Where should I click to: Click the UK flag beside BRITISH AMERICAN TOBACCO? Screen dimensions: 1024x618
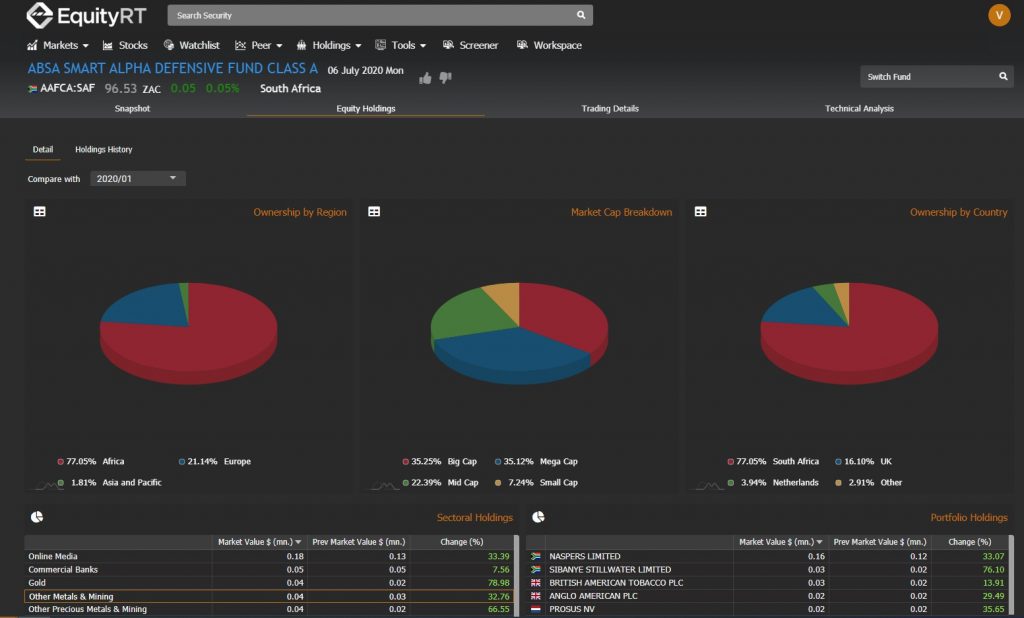point(536,583)
